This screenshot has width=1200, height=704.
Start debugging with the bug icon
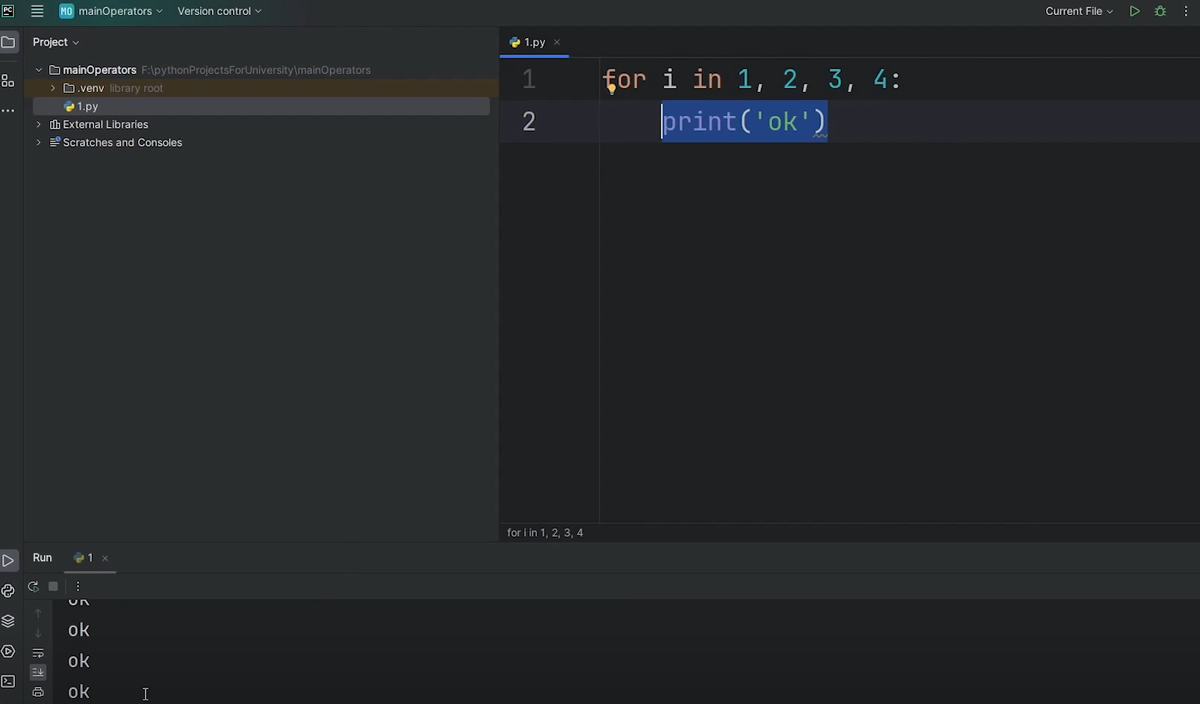coord(1160,11)
